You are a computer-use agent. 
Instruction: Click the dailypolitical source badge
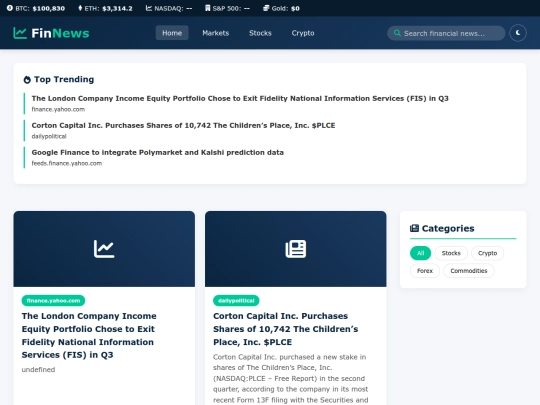tap(236, 300)
